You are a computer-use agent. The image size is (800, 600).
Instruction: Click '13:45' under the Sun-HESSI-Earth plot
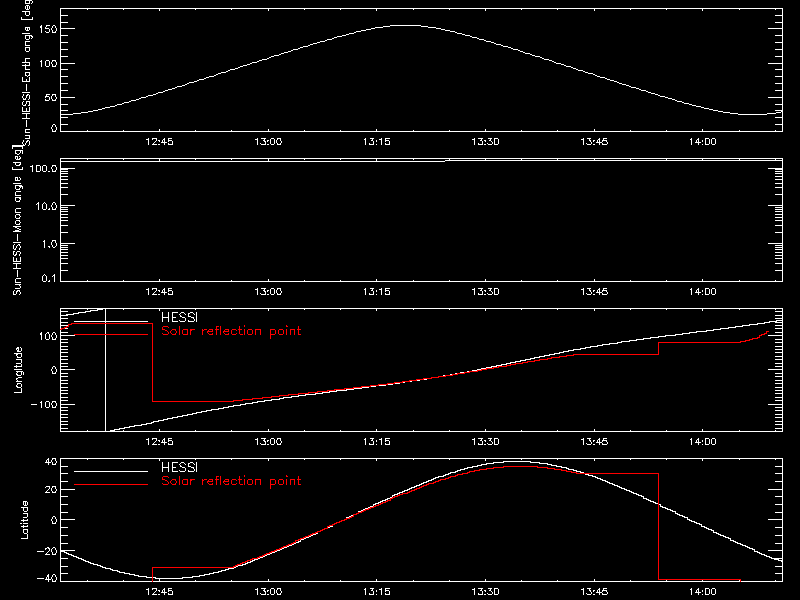click(594, 142)
